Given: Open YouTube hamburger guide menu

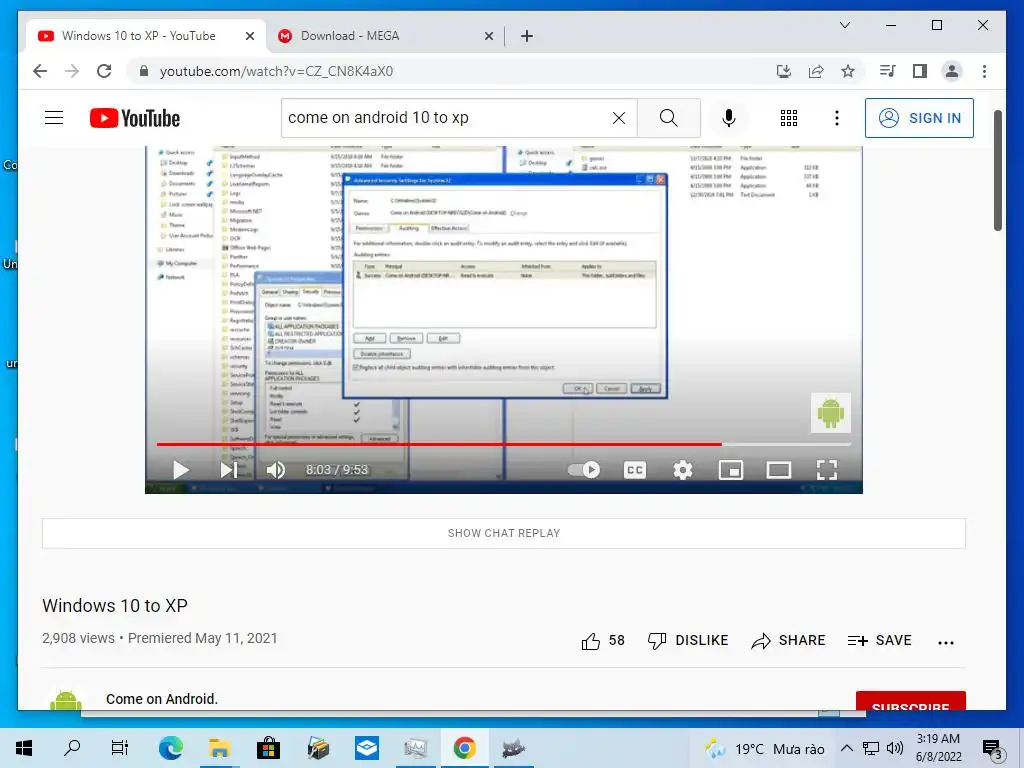Looking at the screenshot, I should coord(54,118).
